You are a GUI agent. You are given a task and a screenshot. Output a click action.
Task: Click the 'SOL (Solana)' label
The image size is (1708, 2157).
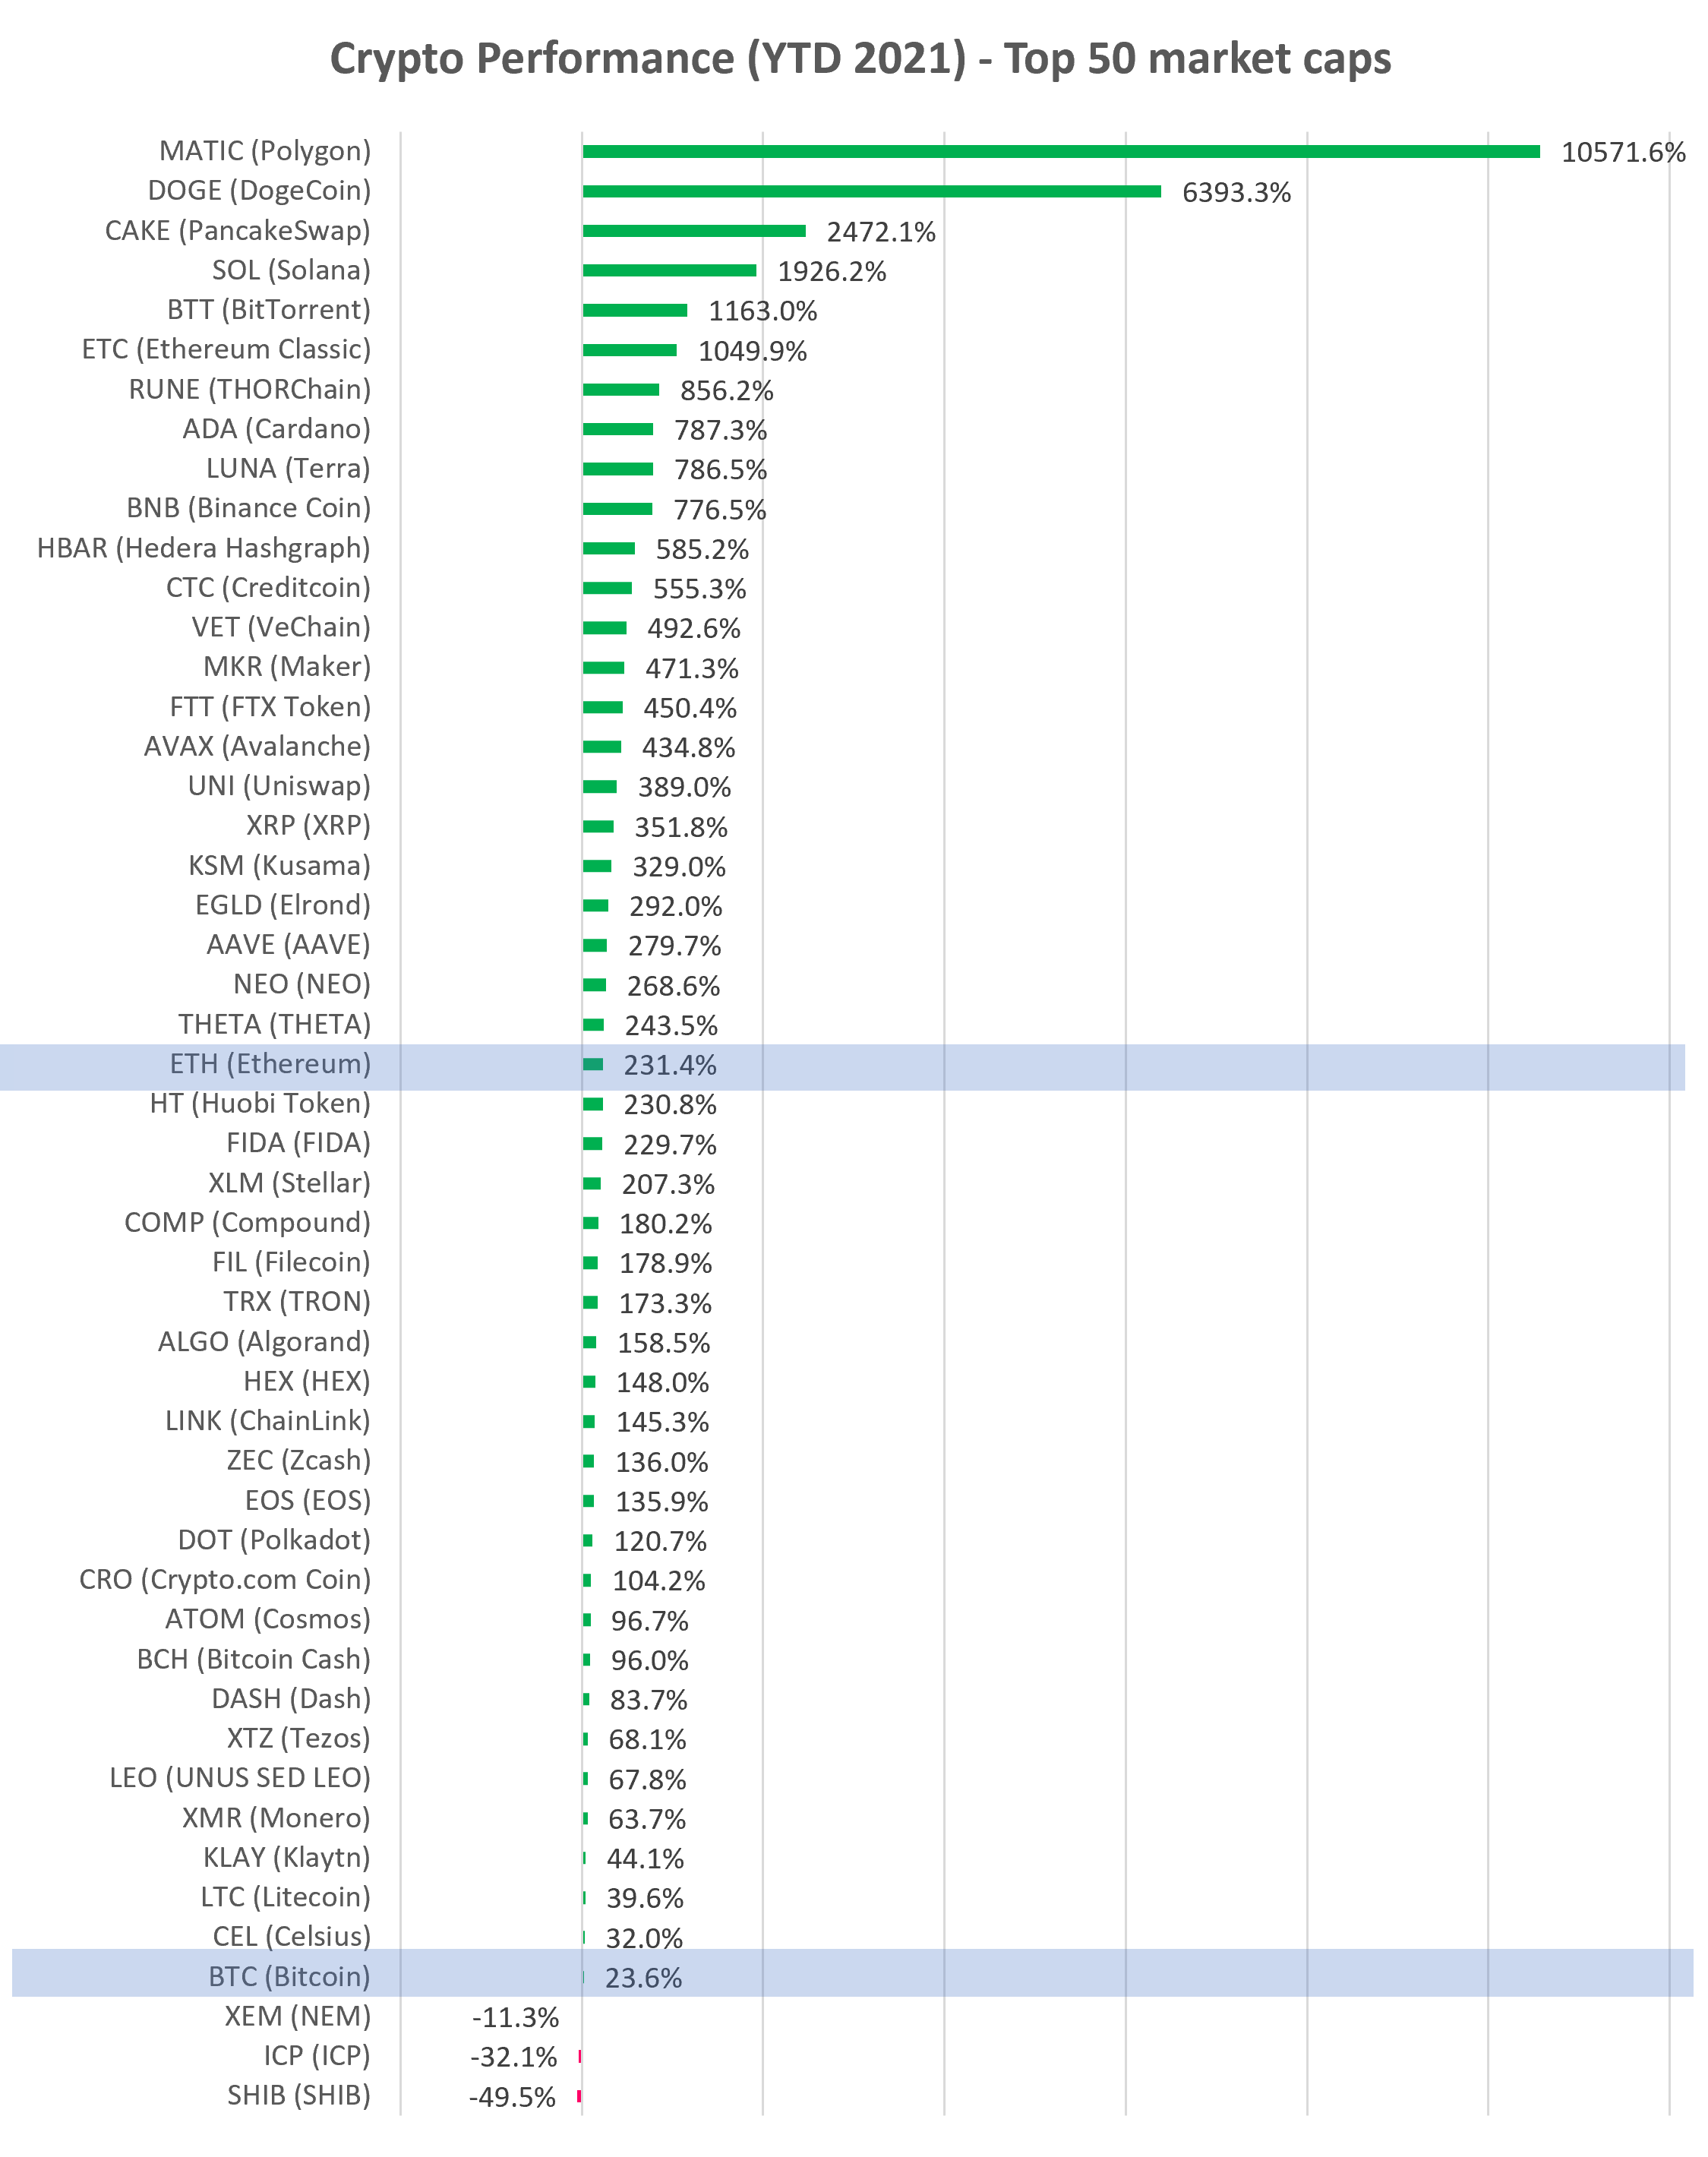(291, 270)
